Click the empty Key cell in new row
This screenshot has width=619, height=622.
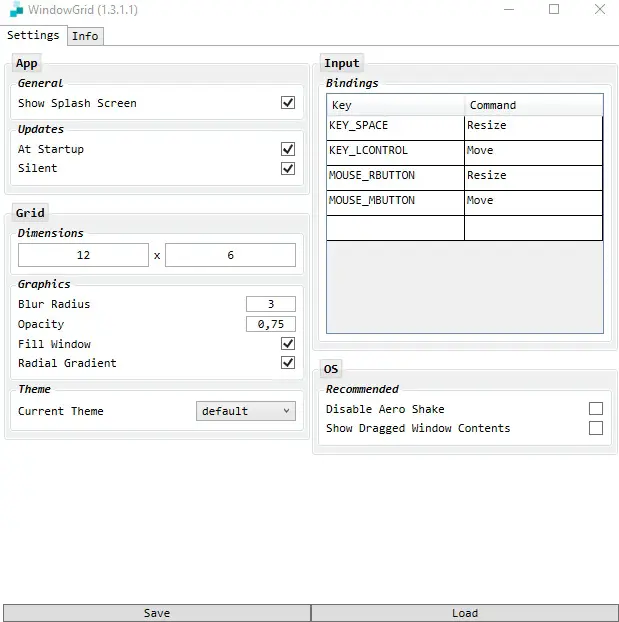tap(395, 228)
